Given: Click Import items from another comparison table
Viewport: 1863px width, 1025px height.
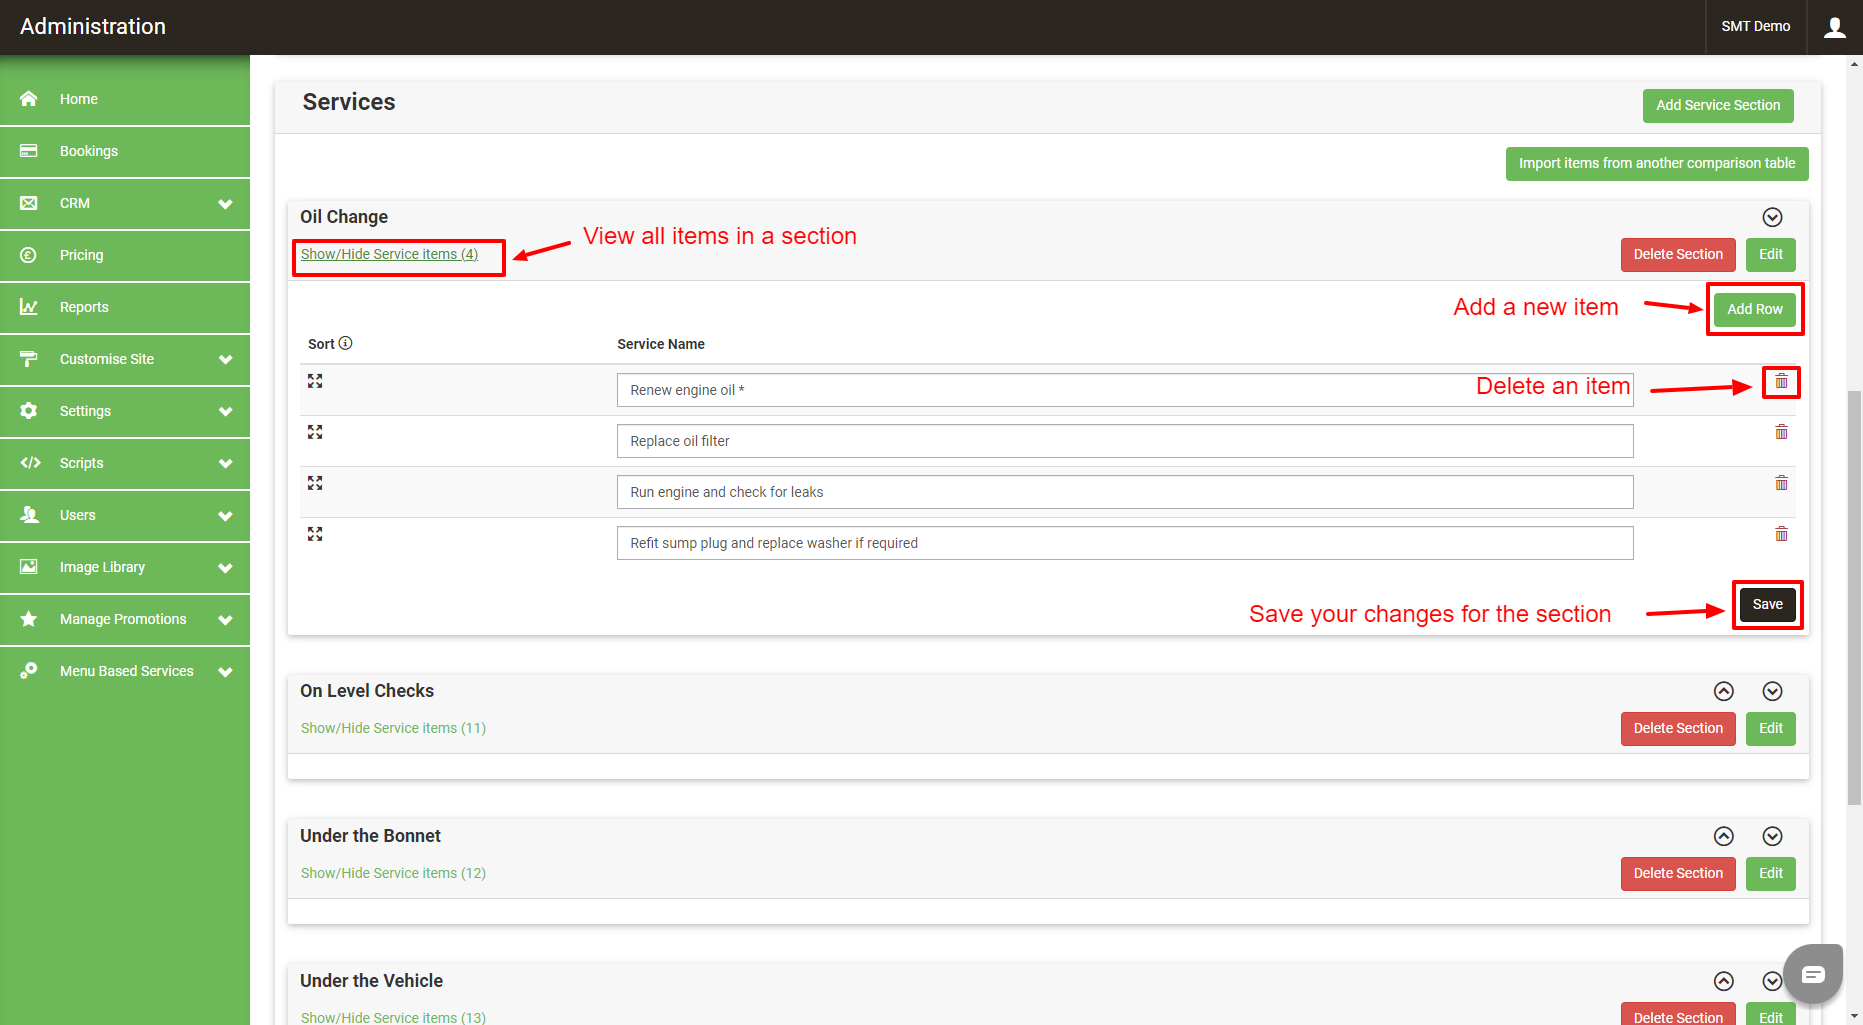Looking at the screenshot, I should tap(1657, 164).
